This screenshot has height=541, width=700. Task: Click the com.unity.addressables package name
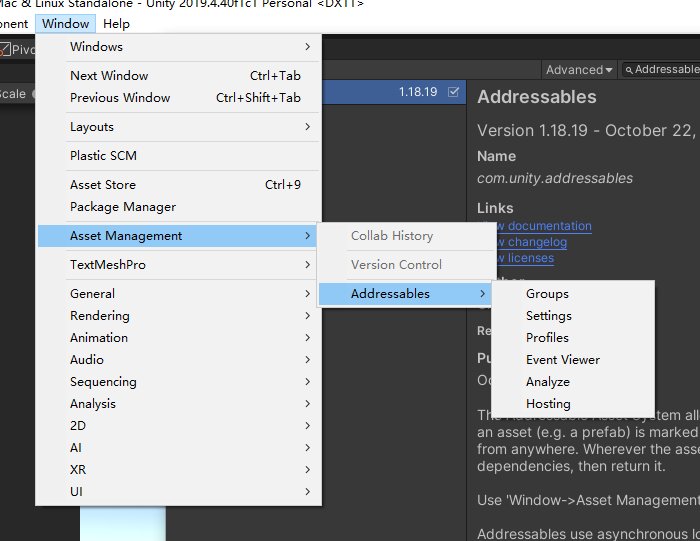555,178
